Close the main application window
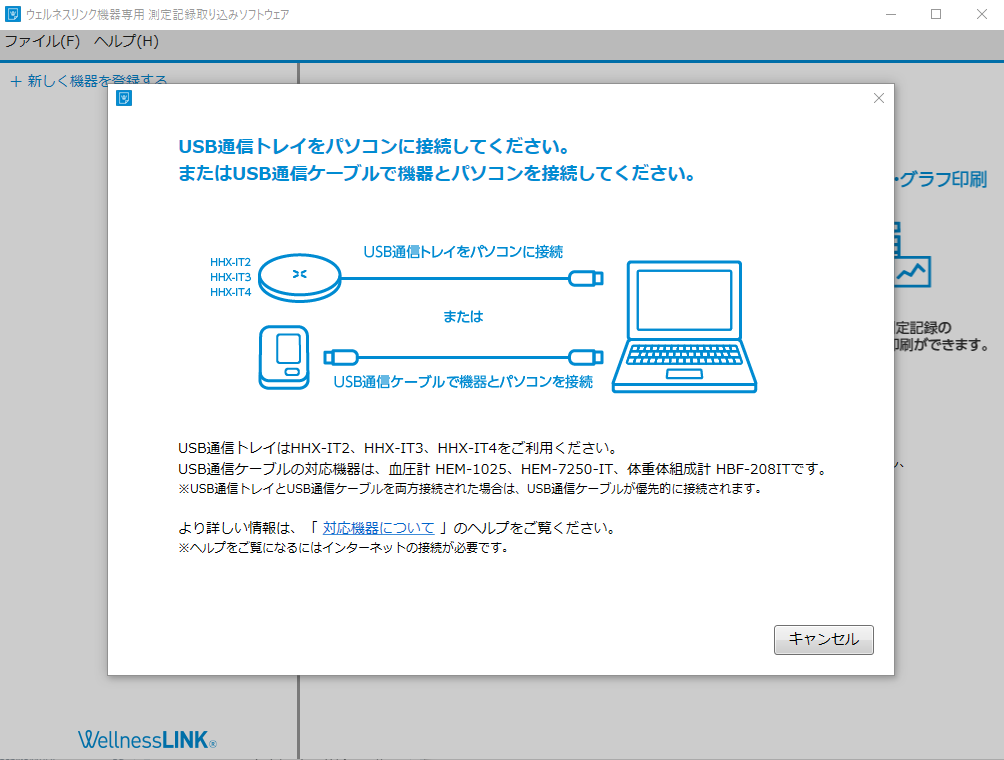1004x760 pixels. (982, 14)
